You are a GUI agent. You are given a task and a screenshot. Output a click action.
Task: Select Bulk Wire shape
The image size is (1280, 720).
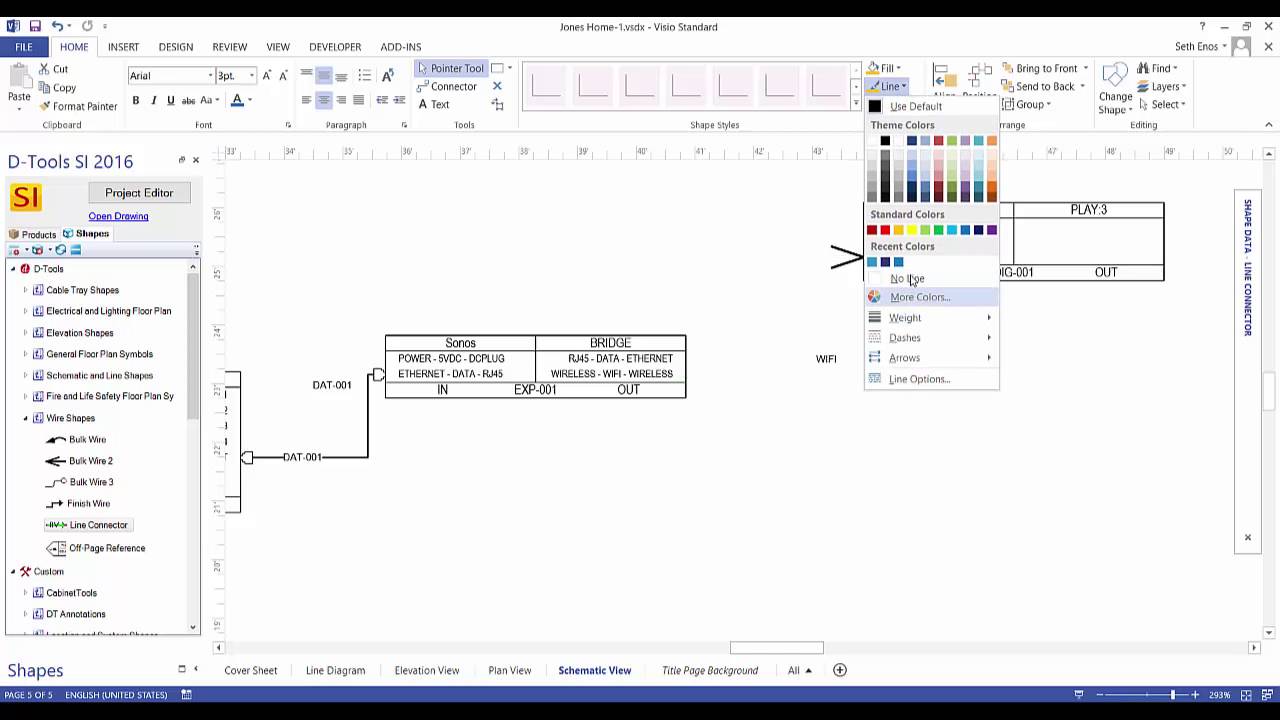76,440
